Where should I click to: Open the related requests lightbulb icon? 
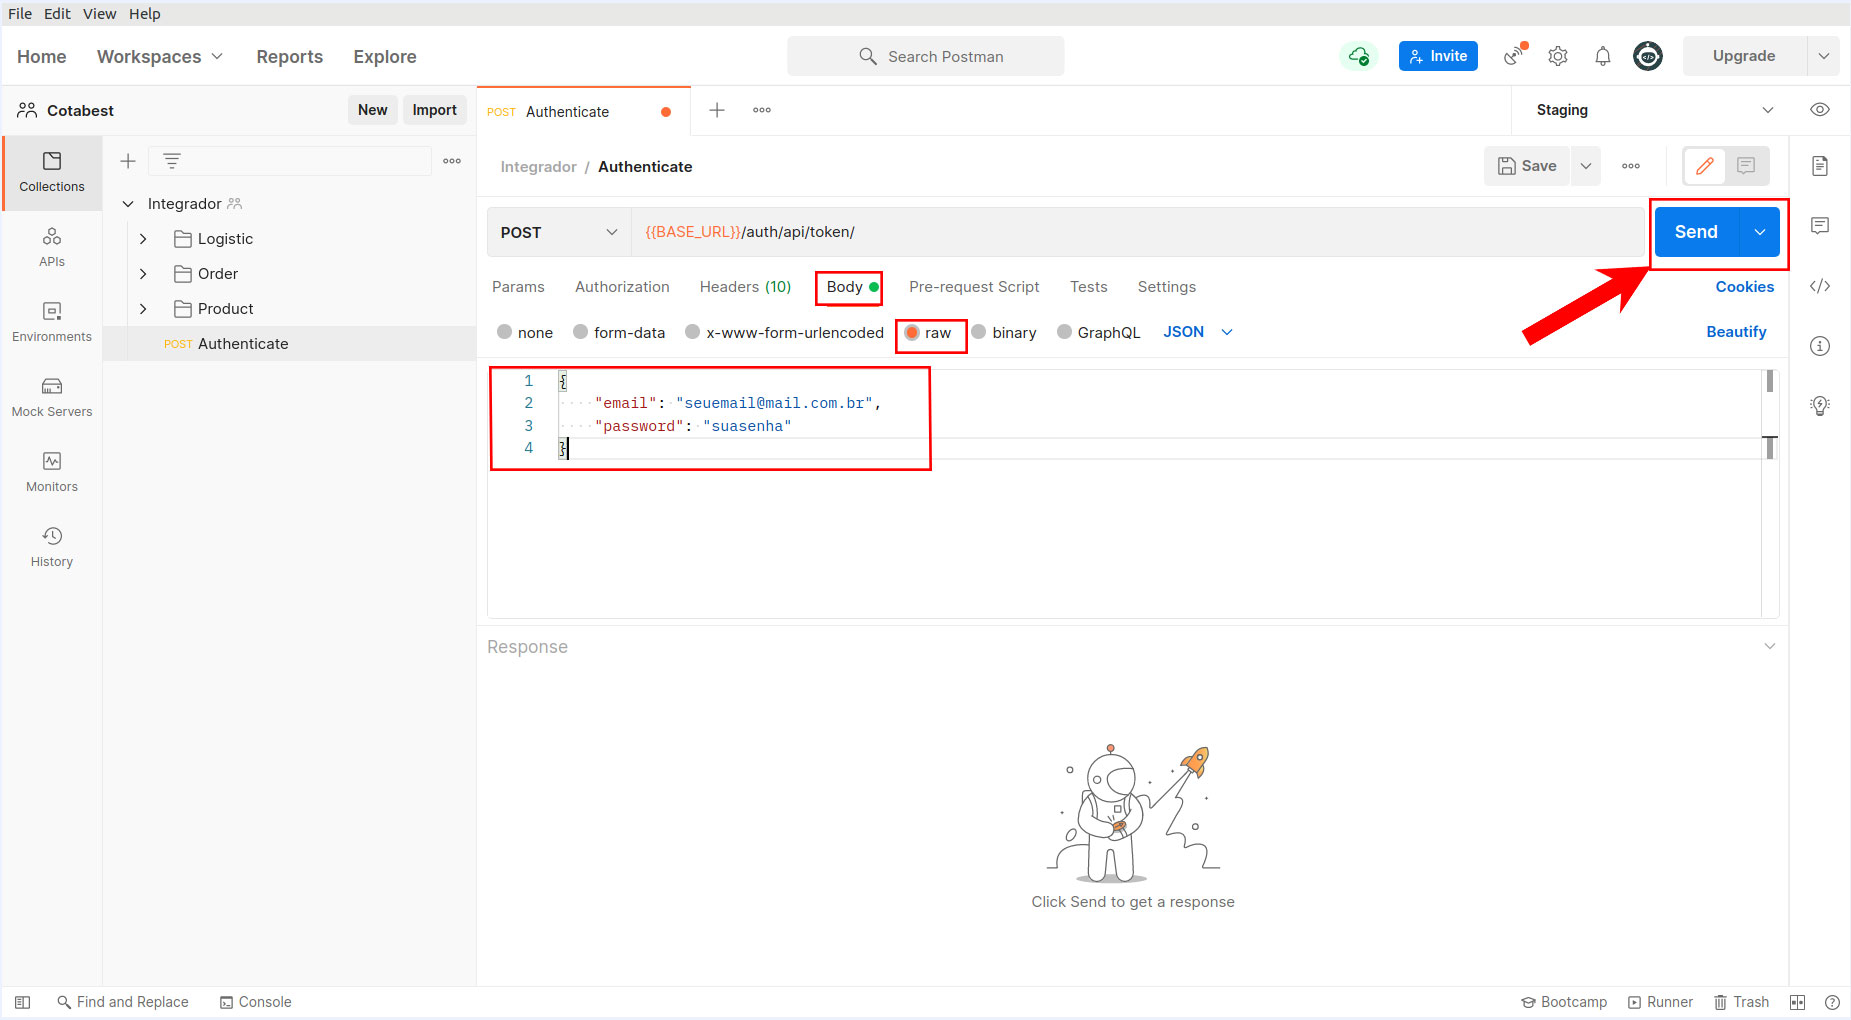coord(1820,406)
